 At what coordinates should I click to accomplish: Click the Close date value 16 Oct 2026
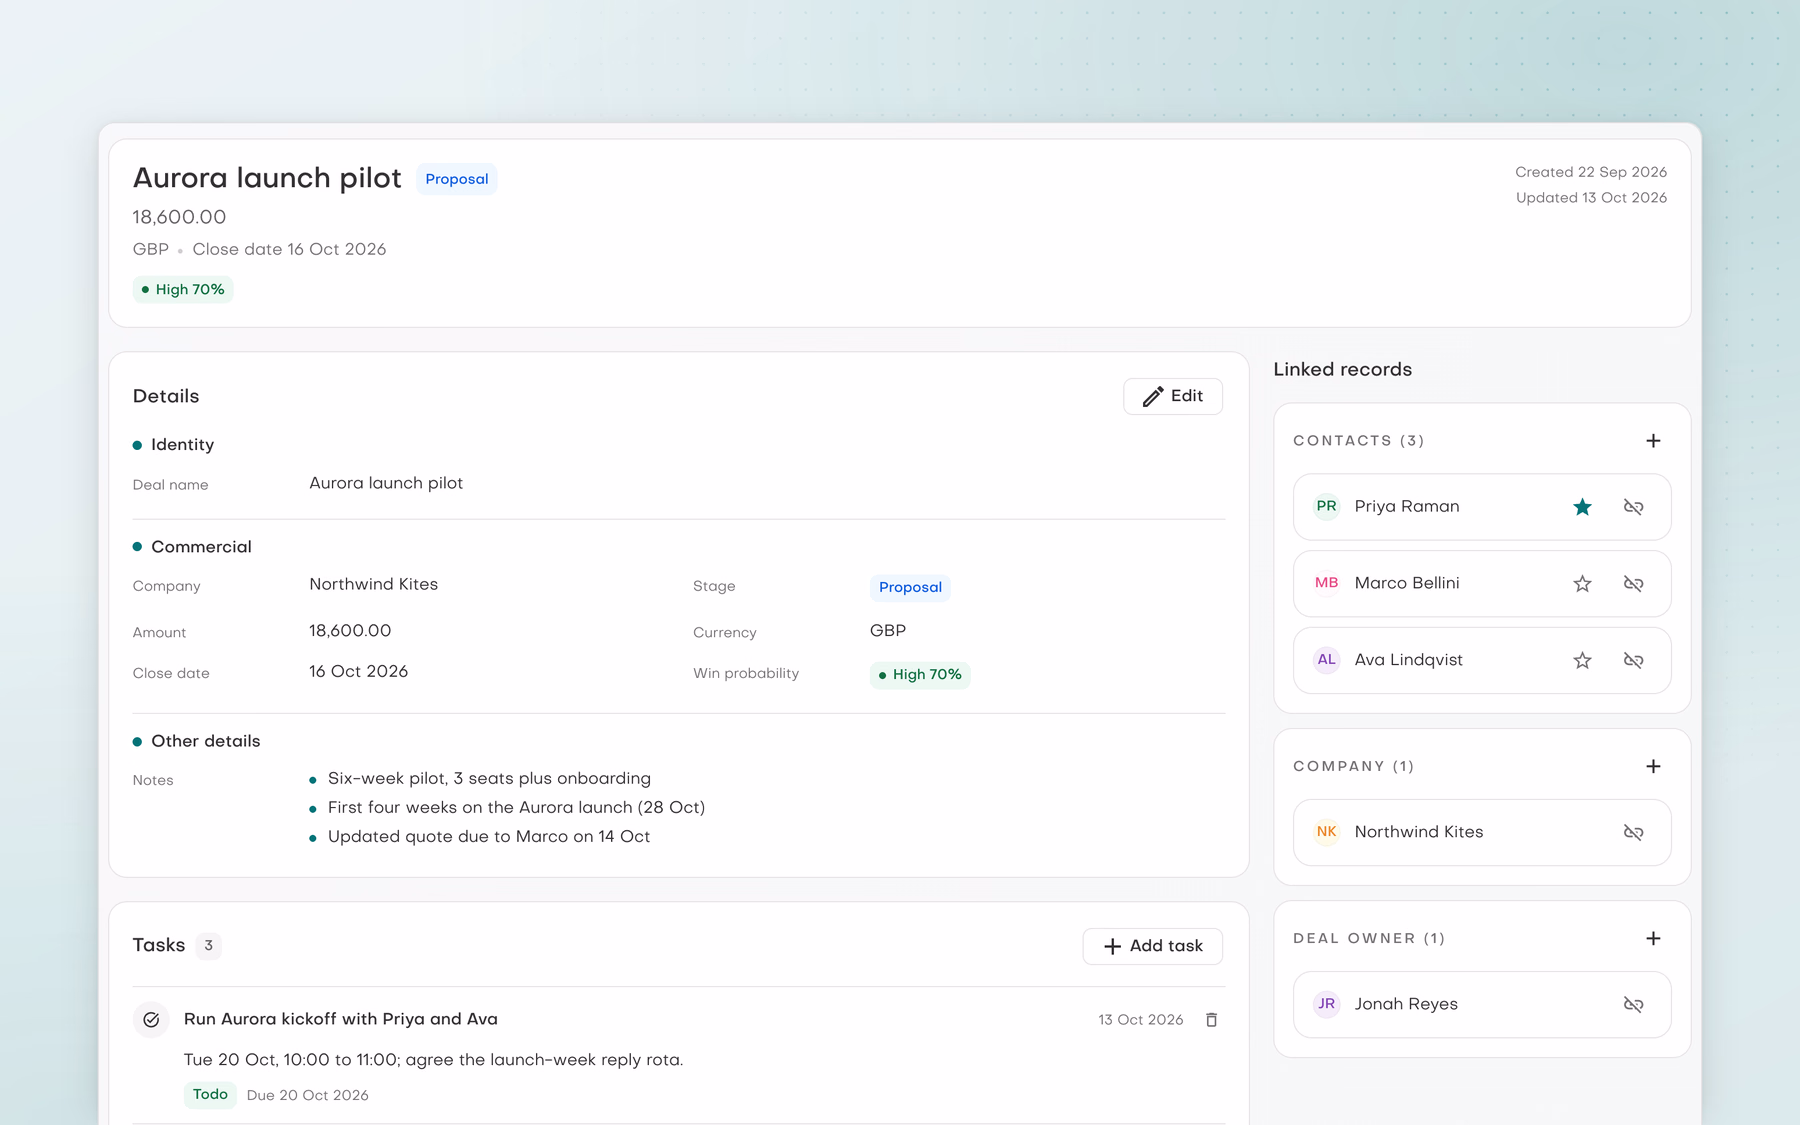click(358, 672)
